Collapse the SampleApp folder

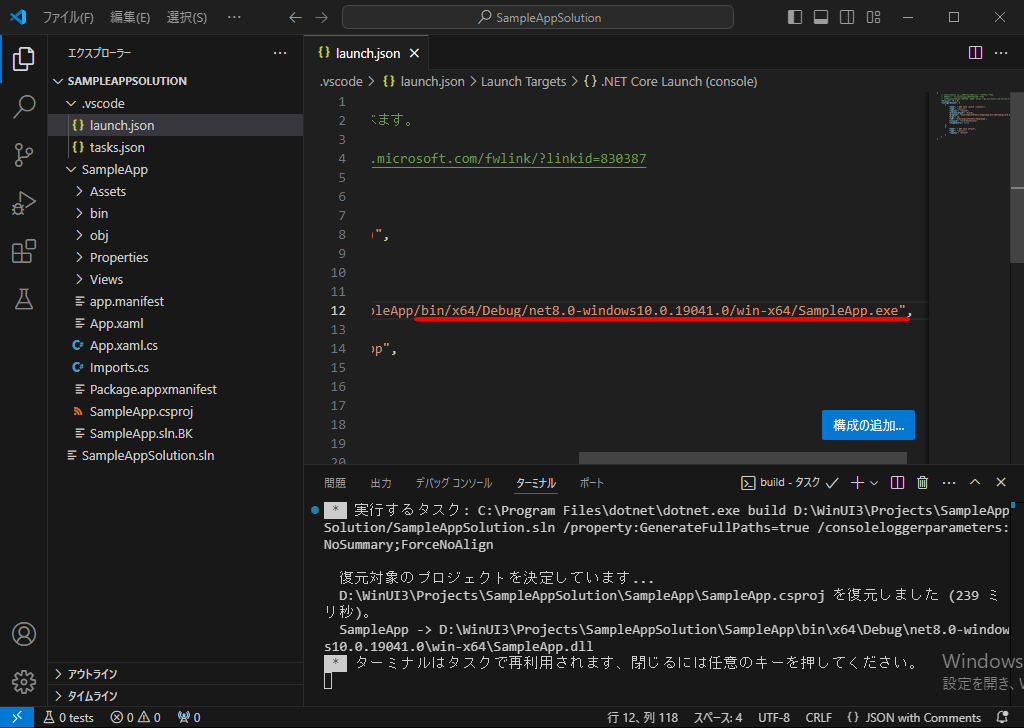tap(175, 169)
